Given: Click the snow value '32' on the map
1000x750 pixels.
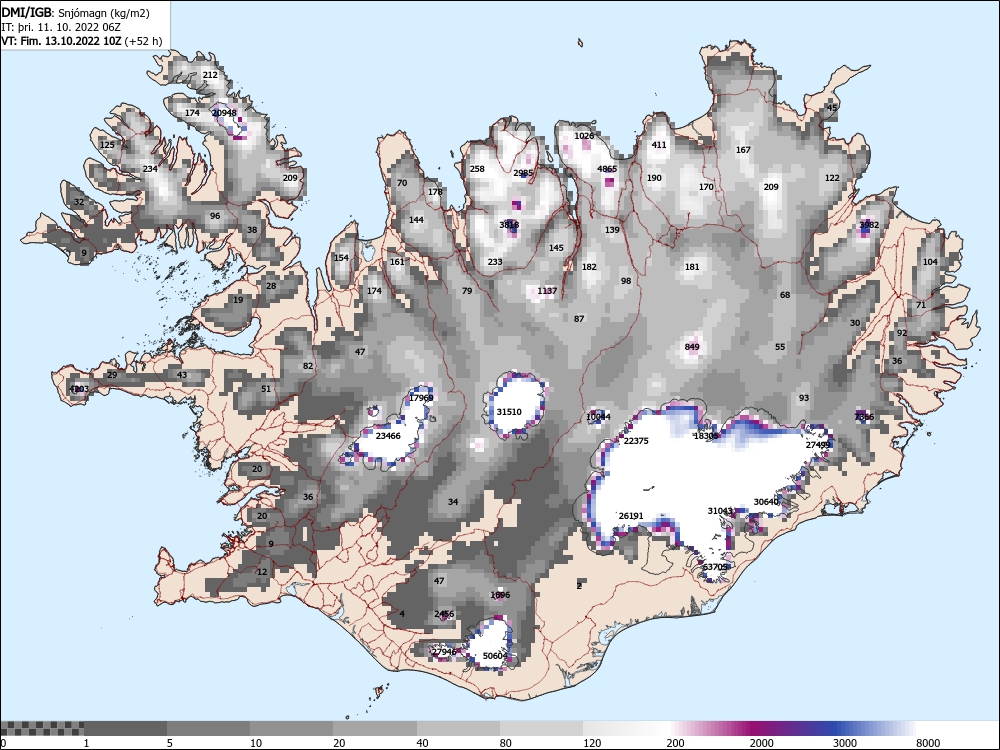Looking at the screenshot, I should click(x=78, y=202).
